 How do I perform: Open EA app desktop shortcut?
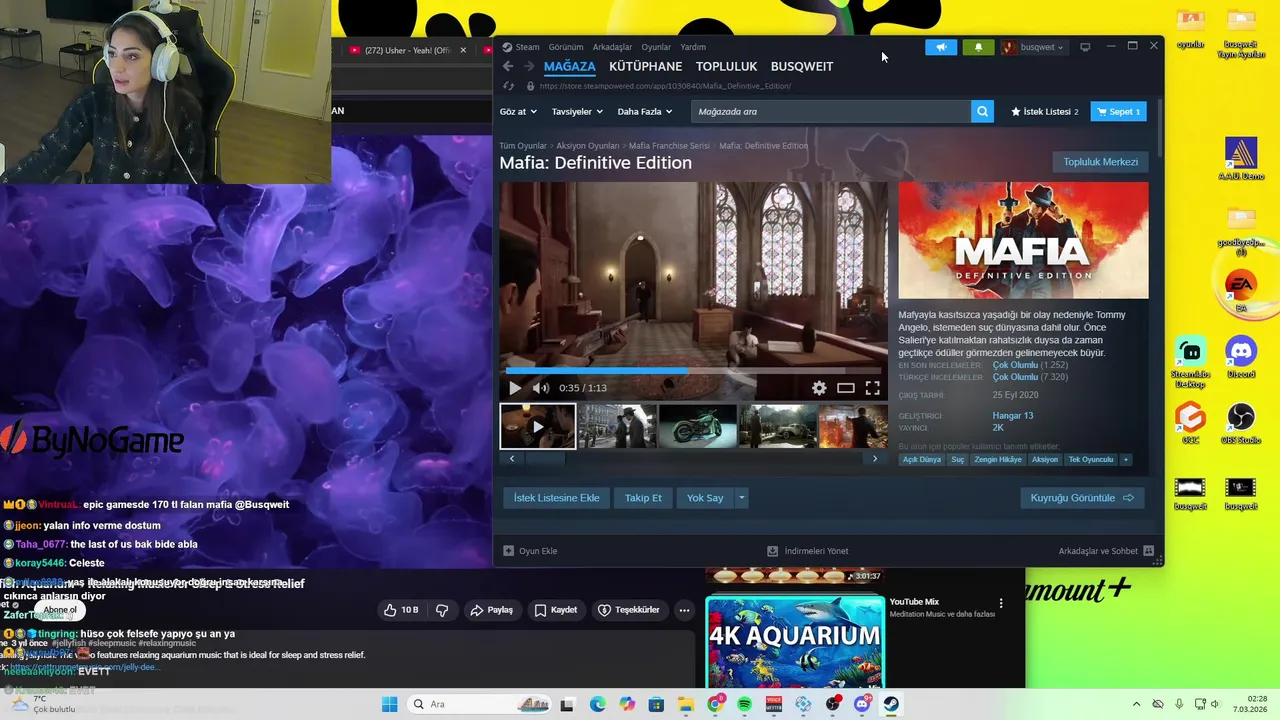1241,292
